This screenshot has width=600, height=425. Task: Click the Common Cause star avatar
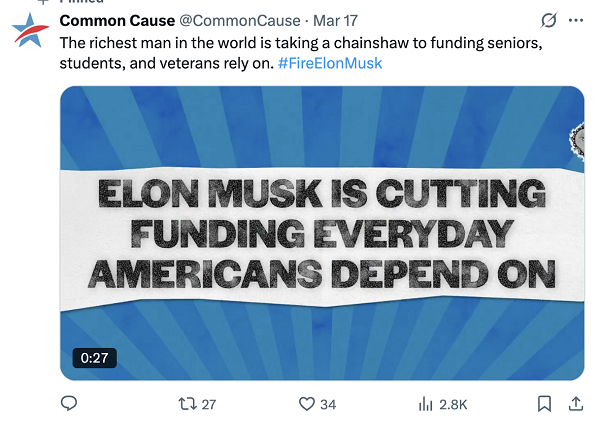coord(31,31)
